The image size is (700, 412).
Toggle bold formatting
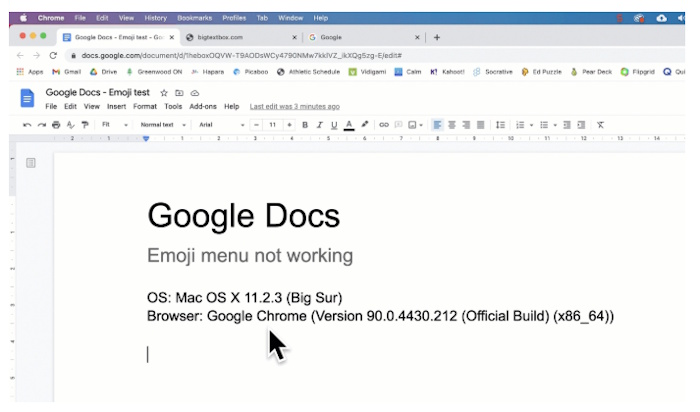[305, 125]
